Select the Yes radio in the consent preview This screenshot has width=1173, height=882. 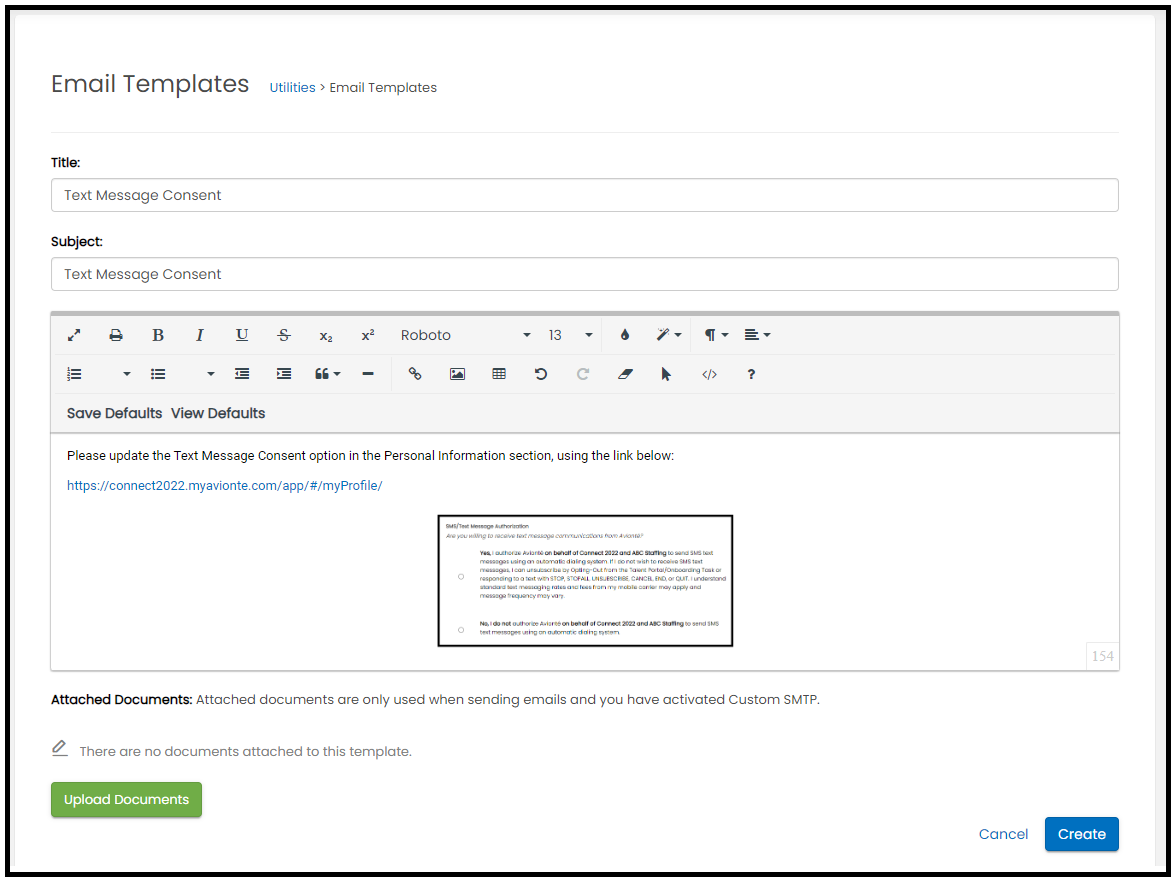460,576
